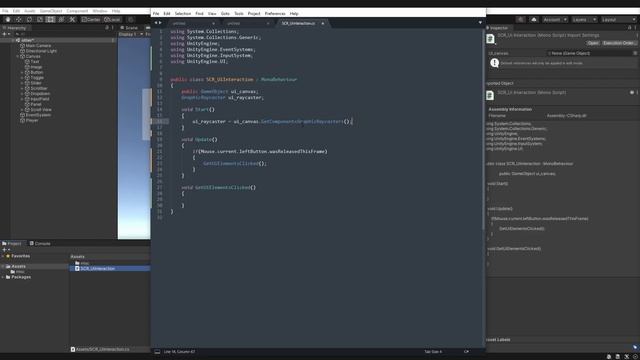Select the Hand tool in Unity toolbar
The width and height of the screenshot is (640, 360).
pyautogui.click(x=8, y=19)
